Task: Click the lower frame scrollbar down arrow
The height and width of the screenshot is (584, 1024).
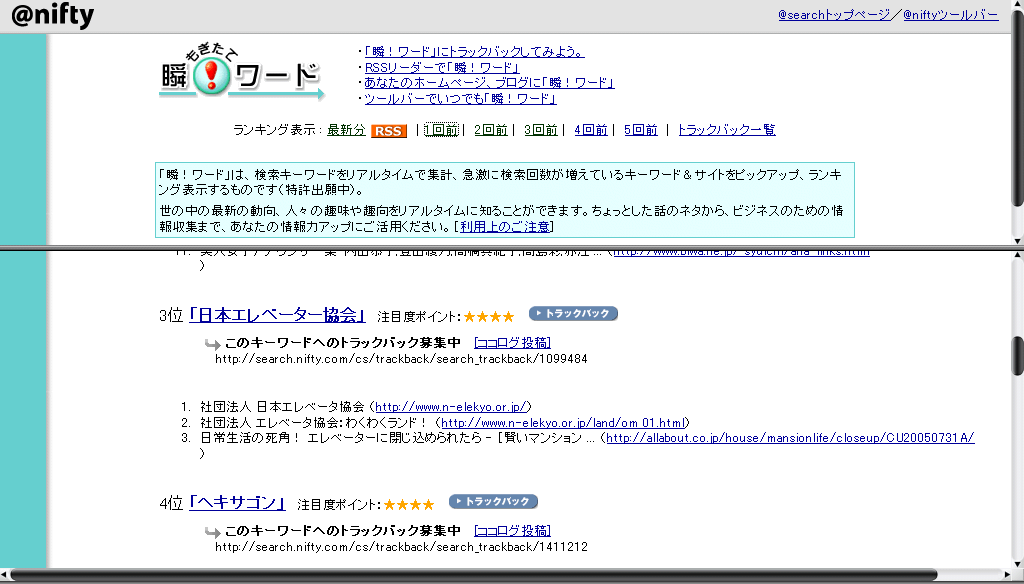Action: [x=1017, y=564]
